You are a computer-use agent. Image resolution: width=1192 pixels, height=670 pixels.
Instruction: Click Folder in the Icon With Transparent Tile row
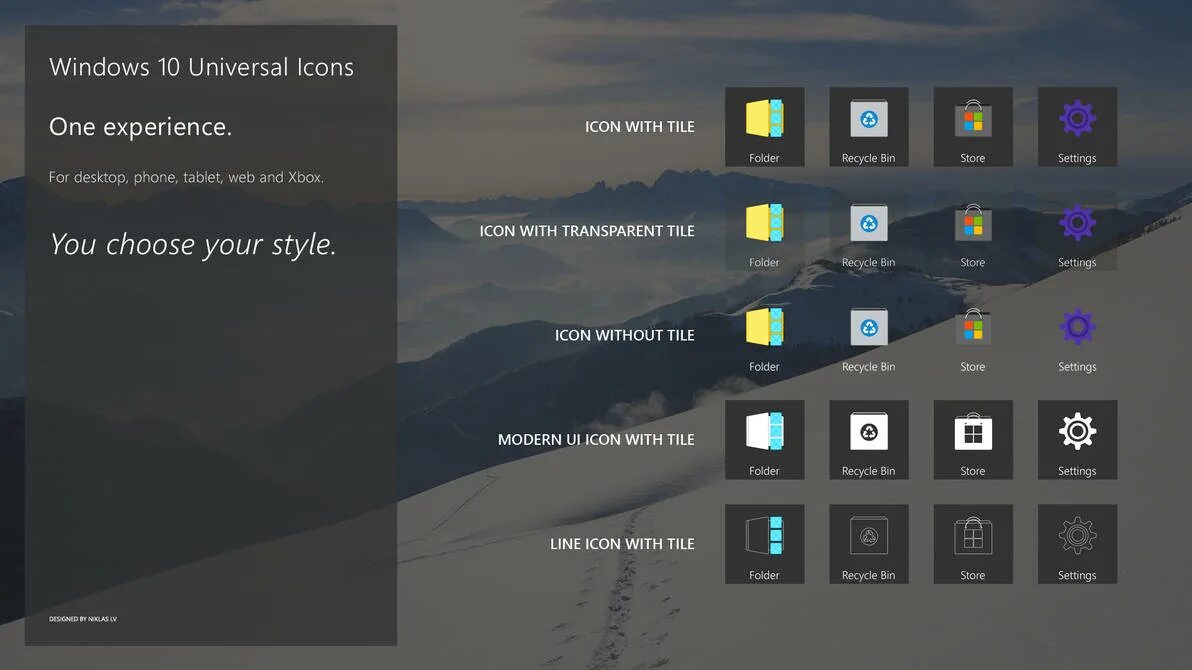pyautogui.click(x=764, y=230)
